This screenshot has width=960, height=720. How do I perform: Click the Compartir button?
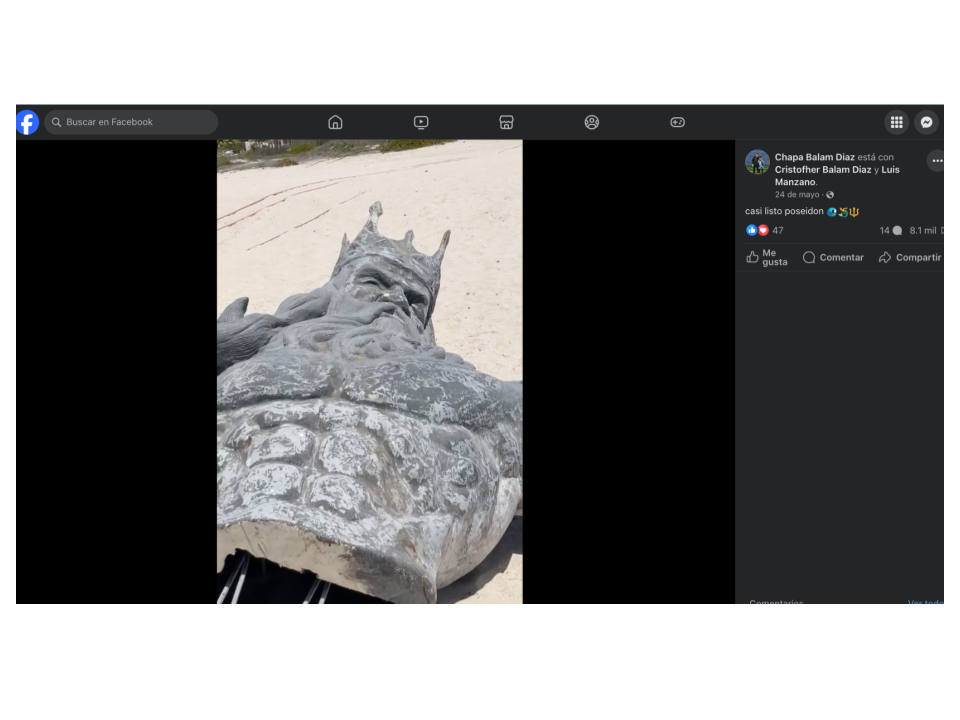pyautogui.click(x=909, y=258)
